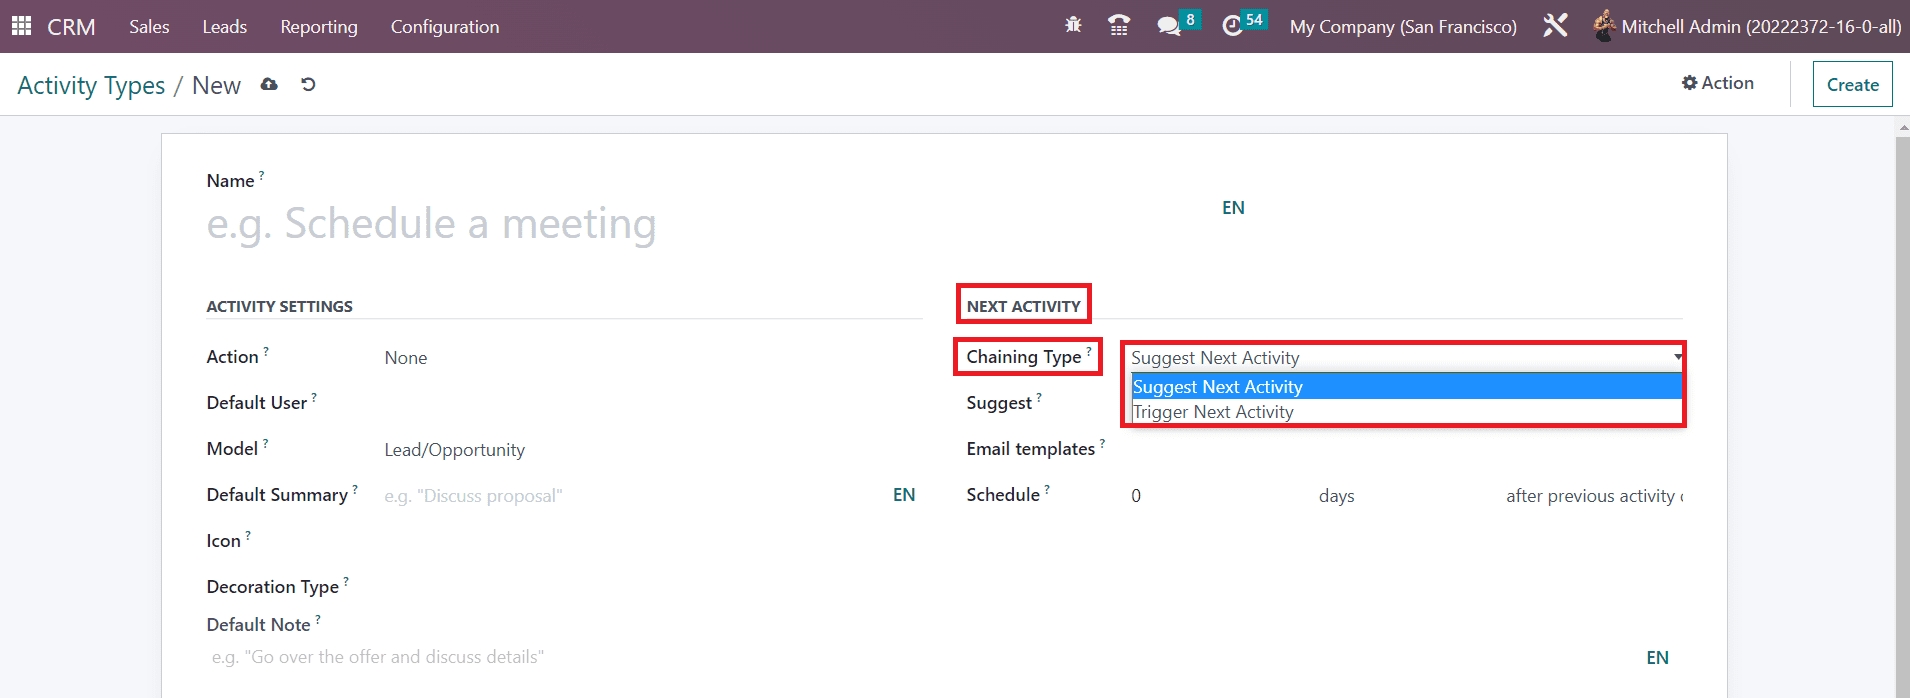Open the Action field dropdown showing None
This screenshot has width=1910, height=698.
pyautogui.click(x=640, y=358)
